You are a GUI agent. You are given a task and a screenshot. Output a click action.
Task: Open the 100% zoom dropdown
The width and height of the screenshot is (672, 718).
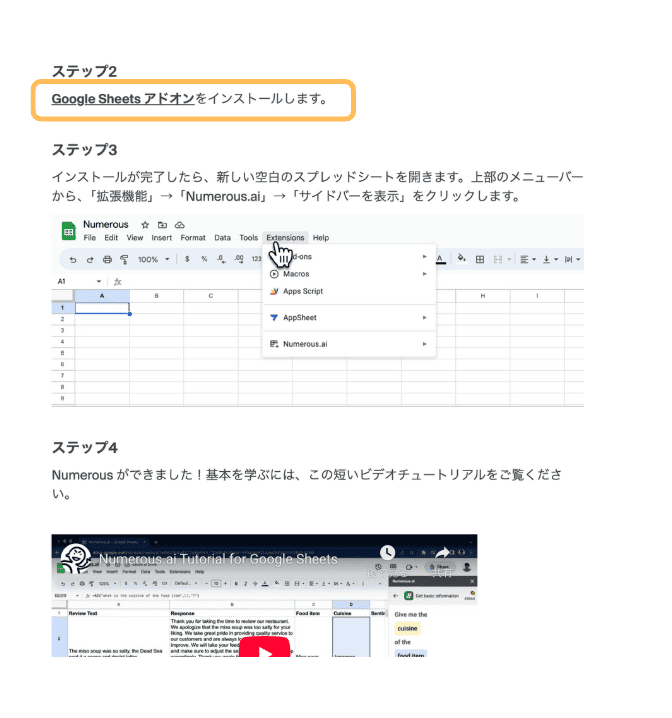point(154,260)
